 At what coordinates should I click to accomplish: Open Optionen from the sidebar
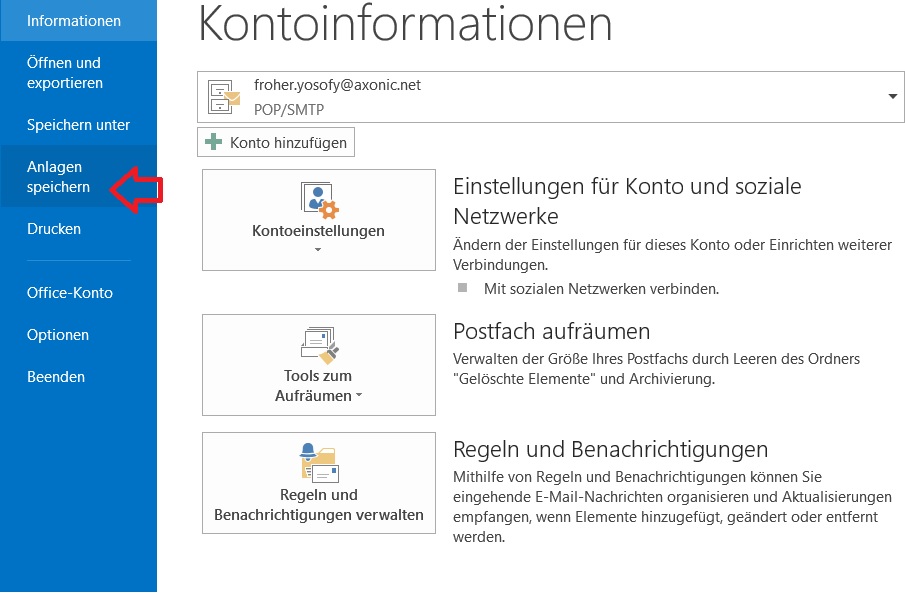click(78, 335)
